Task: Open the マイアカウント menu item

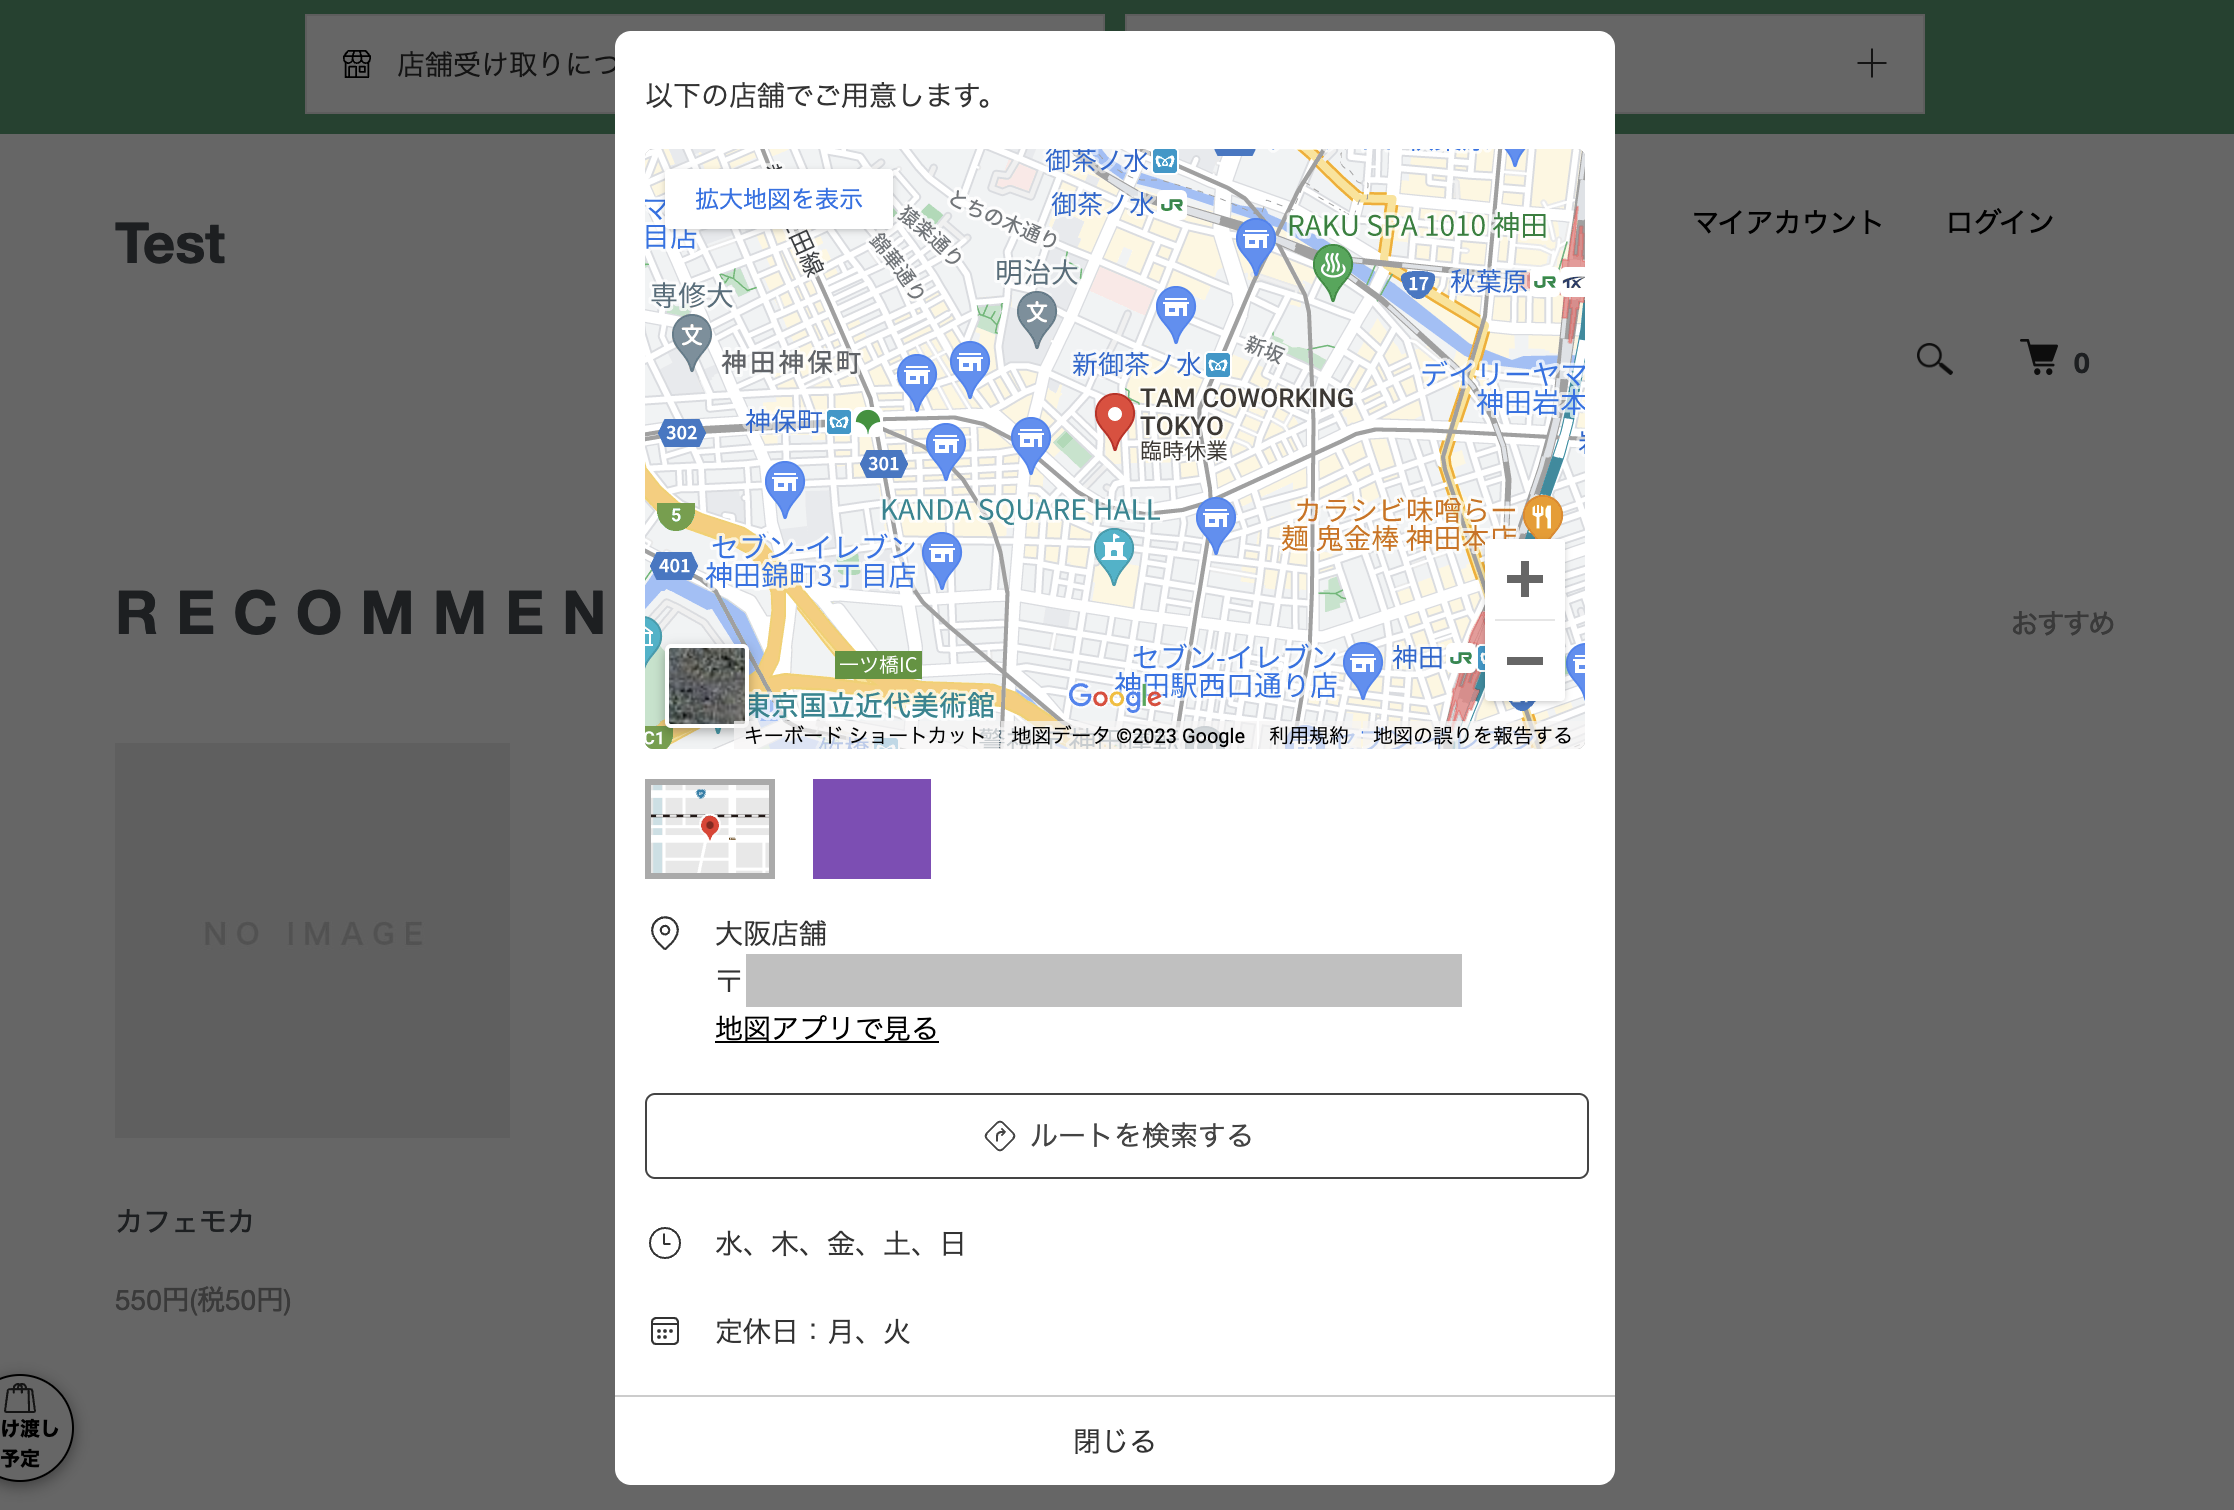Action: (1787, 222)
